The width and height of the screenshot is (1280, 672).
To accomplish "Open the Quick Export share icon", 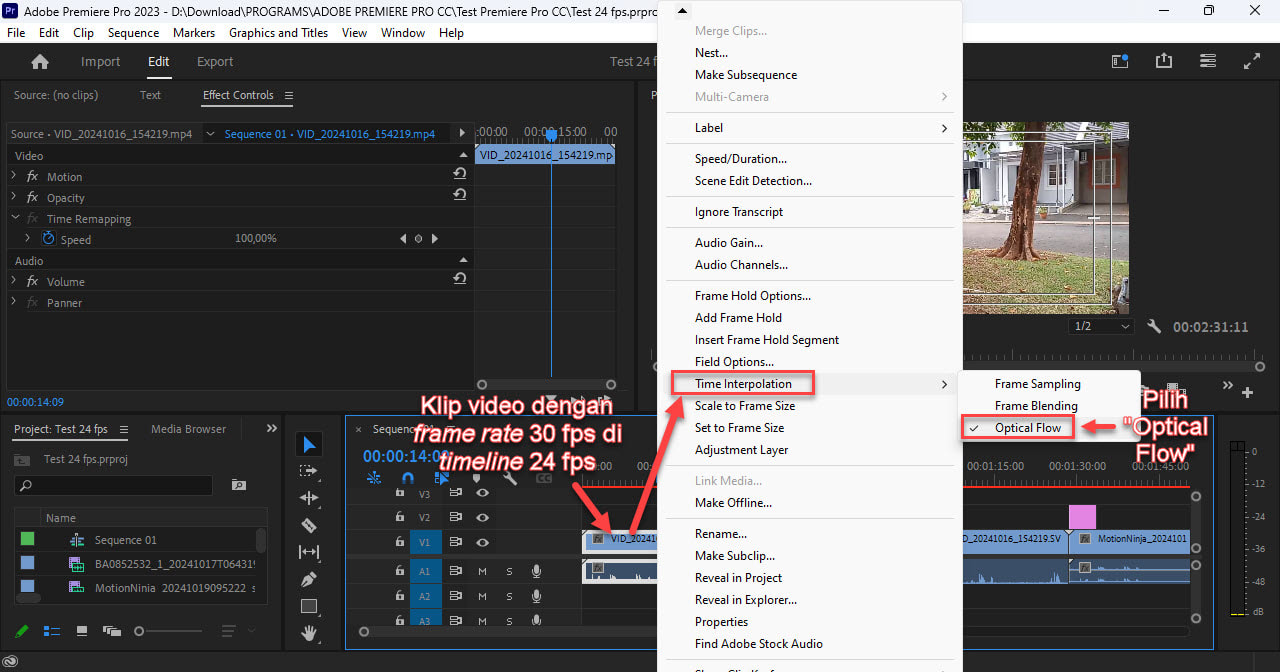I will tap(1164, 62).
